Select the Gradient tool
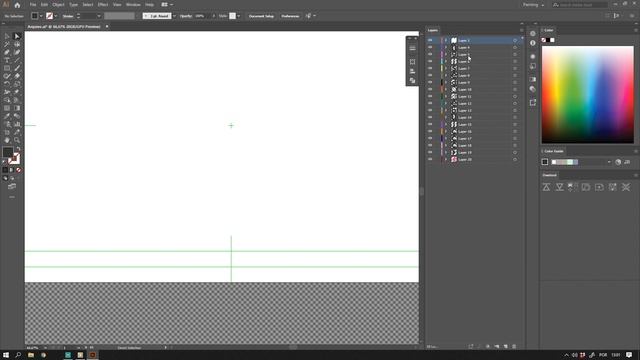Viewport: 640px width, 360px height. pyautogui.click(x=17, y=108)
